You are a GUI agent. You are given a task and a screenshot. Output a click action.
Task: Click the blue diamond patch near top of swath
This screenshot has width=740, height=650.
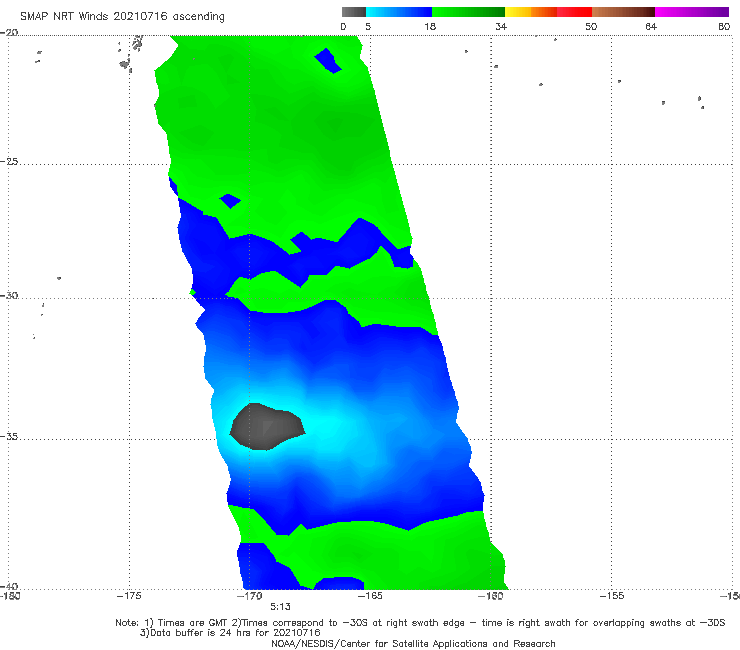coord(328,61)
